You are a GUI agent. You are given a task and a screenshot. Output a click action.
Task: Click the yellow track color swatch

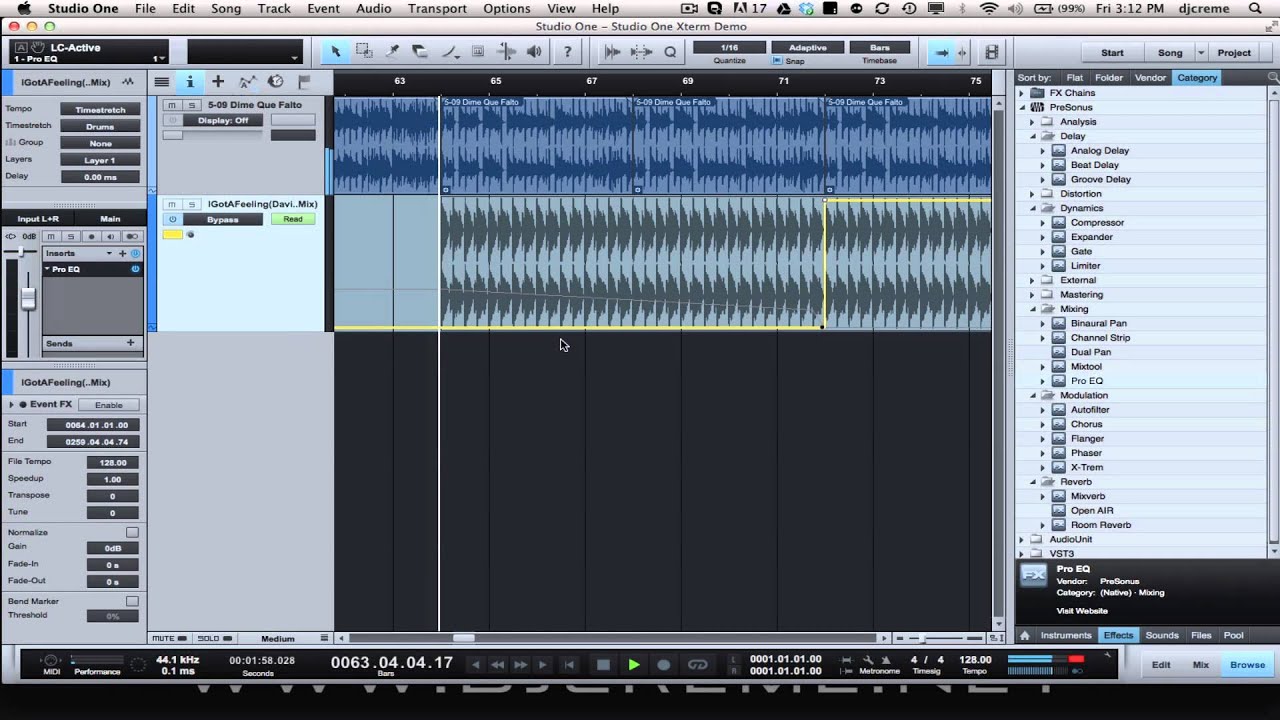coord(173,235)
